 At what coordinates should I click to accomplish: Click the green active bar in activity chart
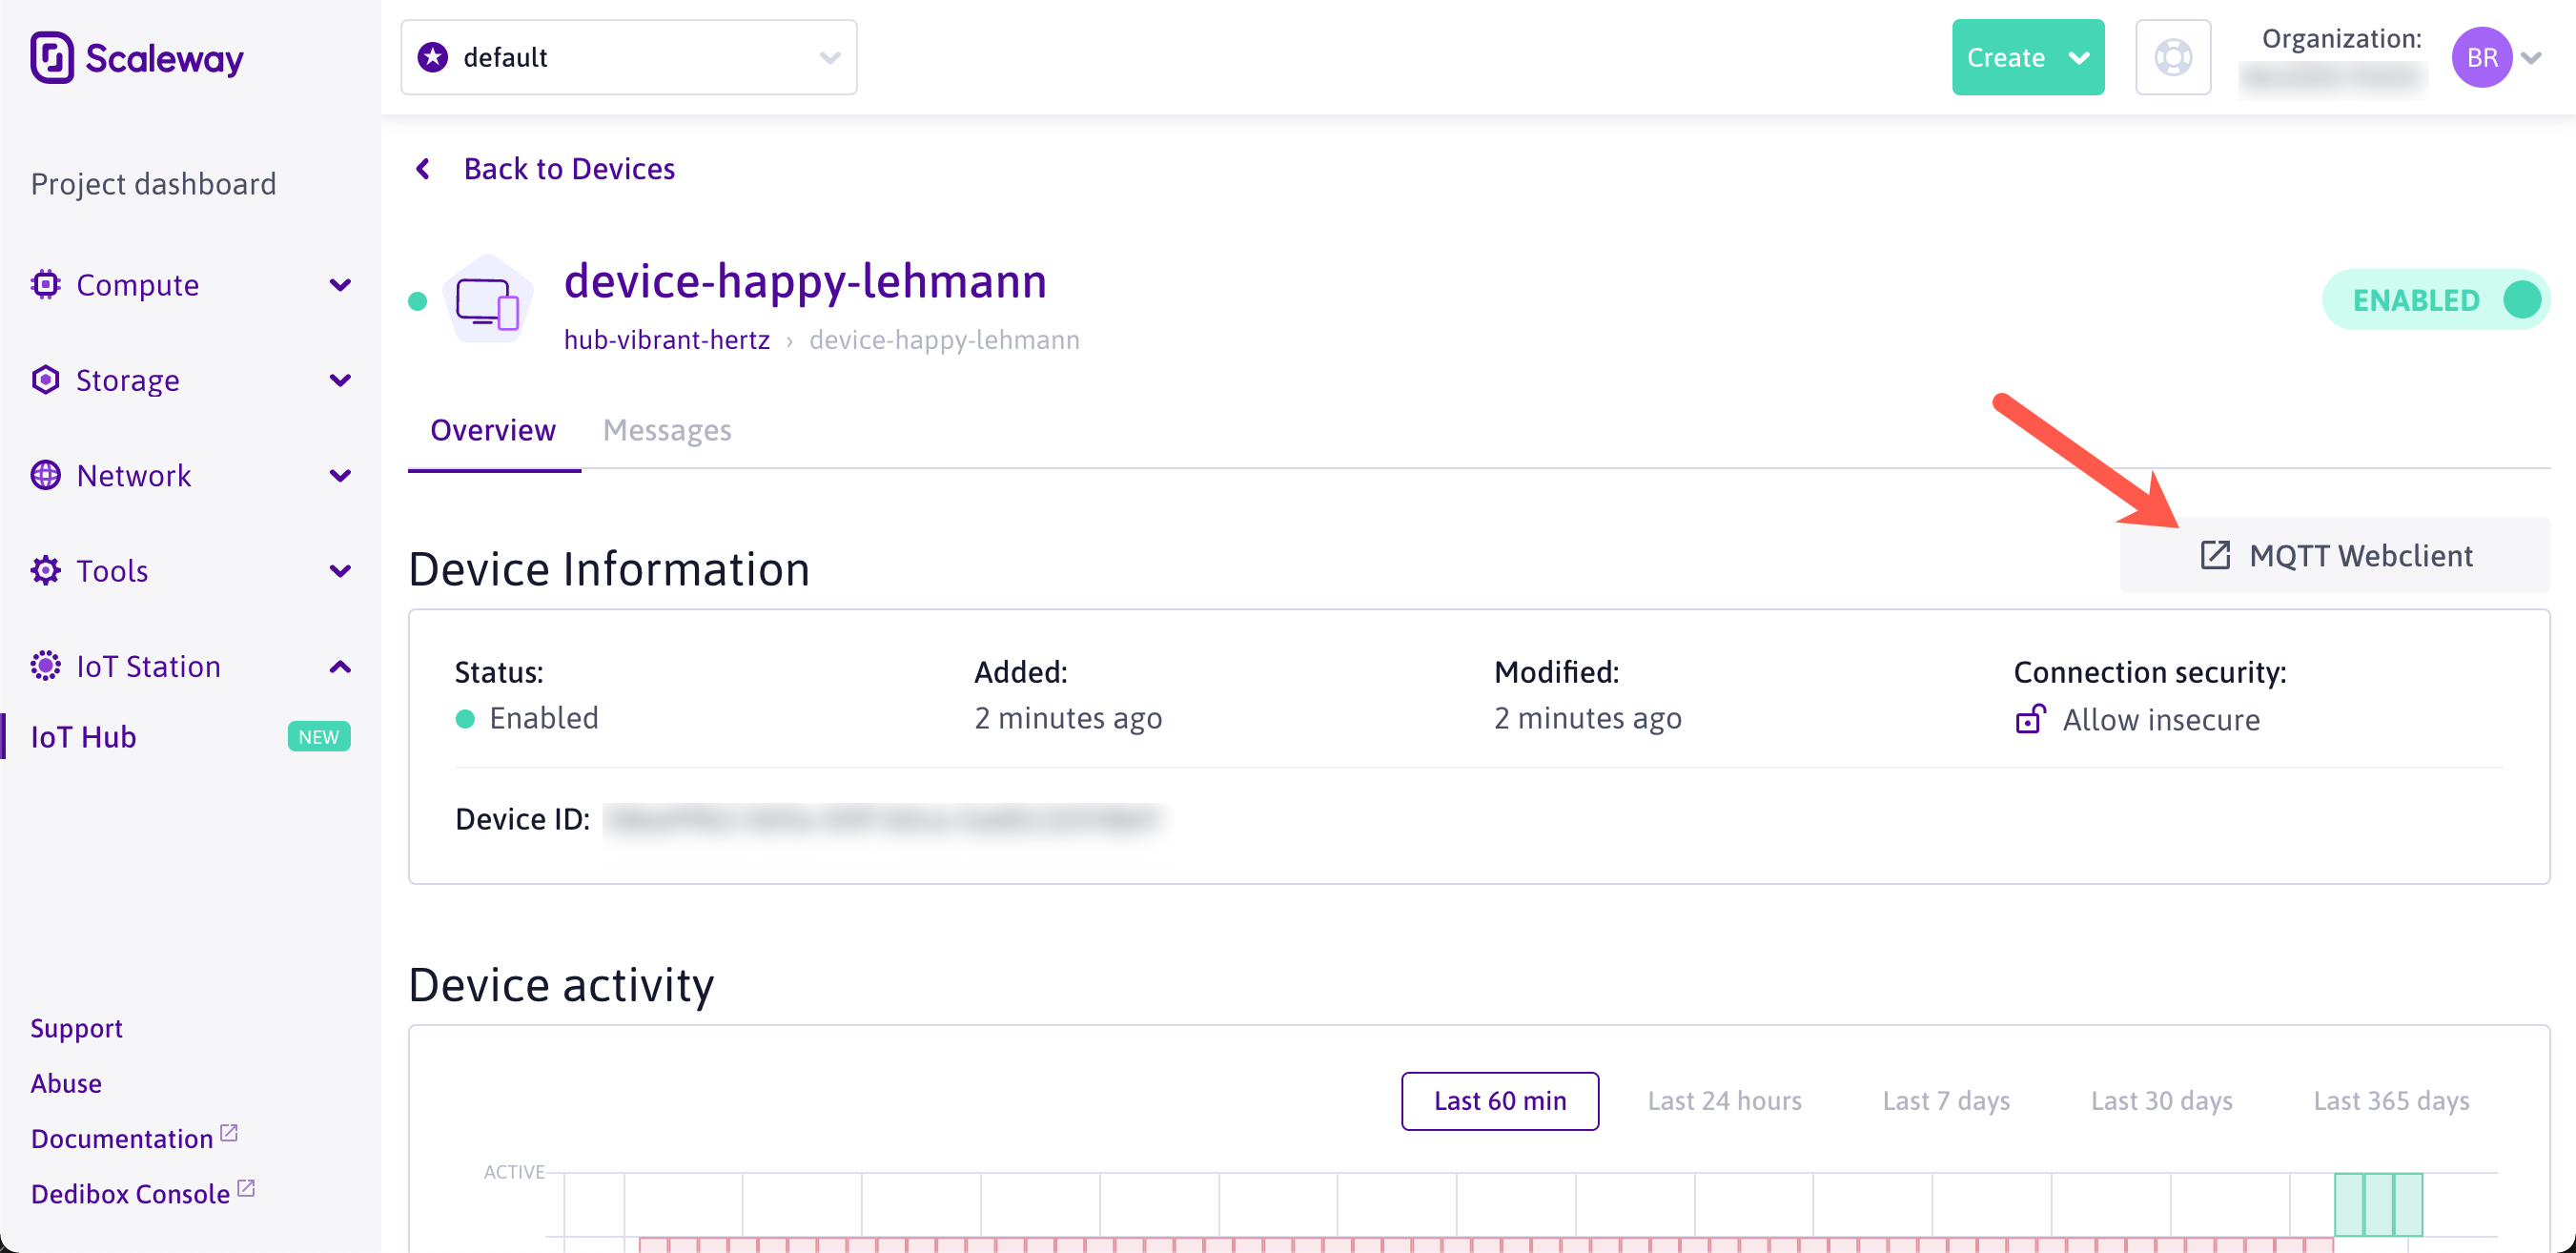(2377, 1204)
